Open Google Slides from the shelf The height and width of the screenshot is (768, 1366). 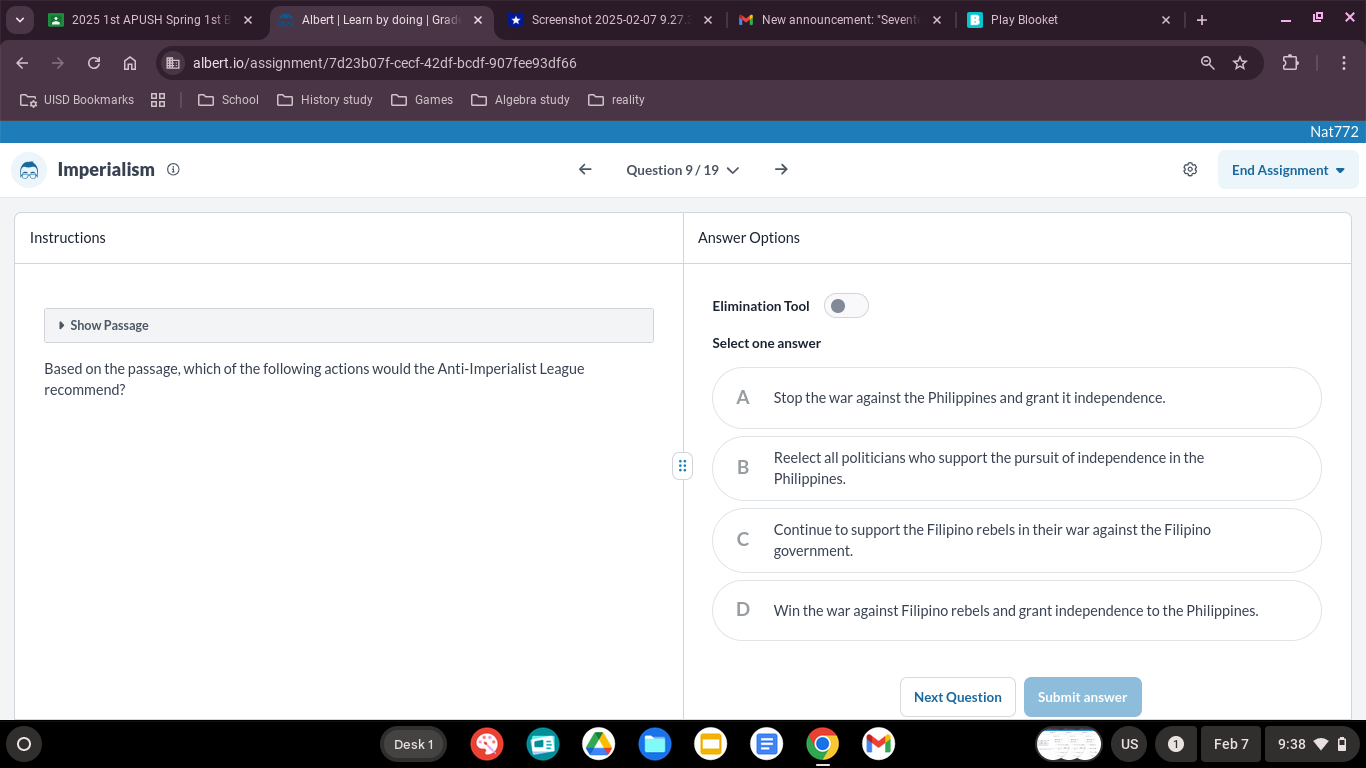pyautogui.click(x=711, y=744)
